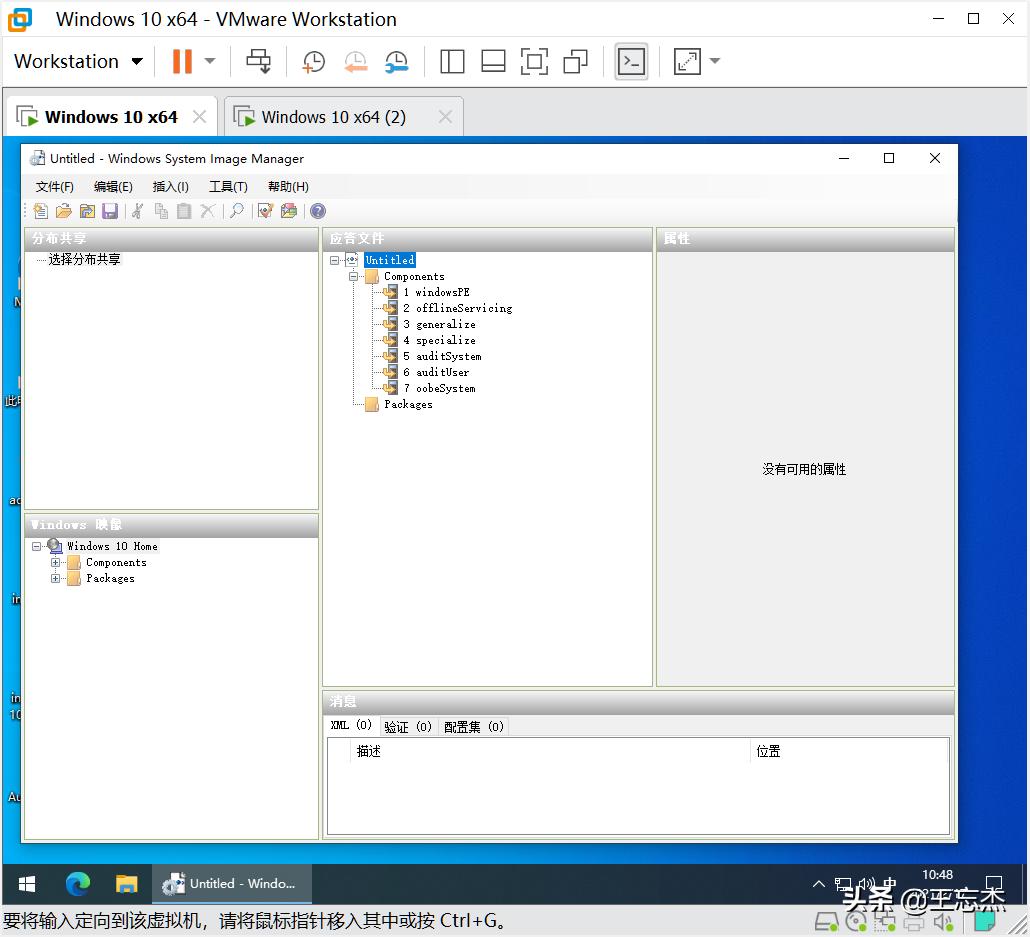Open the 工具(T) menu
Viewport: 1030px width, 937px height.
coord(228,186)
